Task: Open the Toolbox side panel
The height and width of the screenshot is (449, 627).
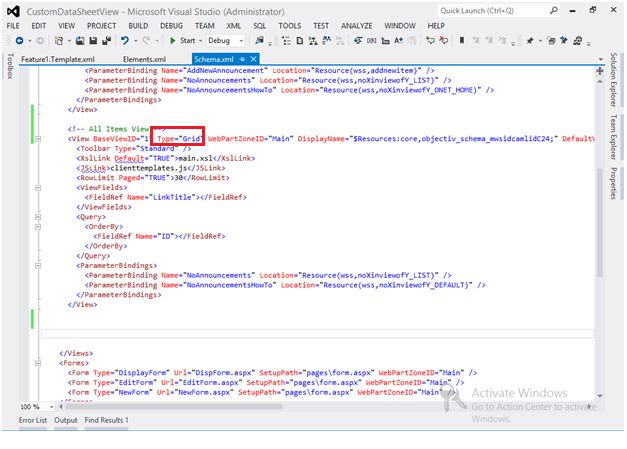Action: tap(10, 66)
